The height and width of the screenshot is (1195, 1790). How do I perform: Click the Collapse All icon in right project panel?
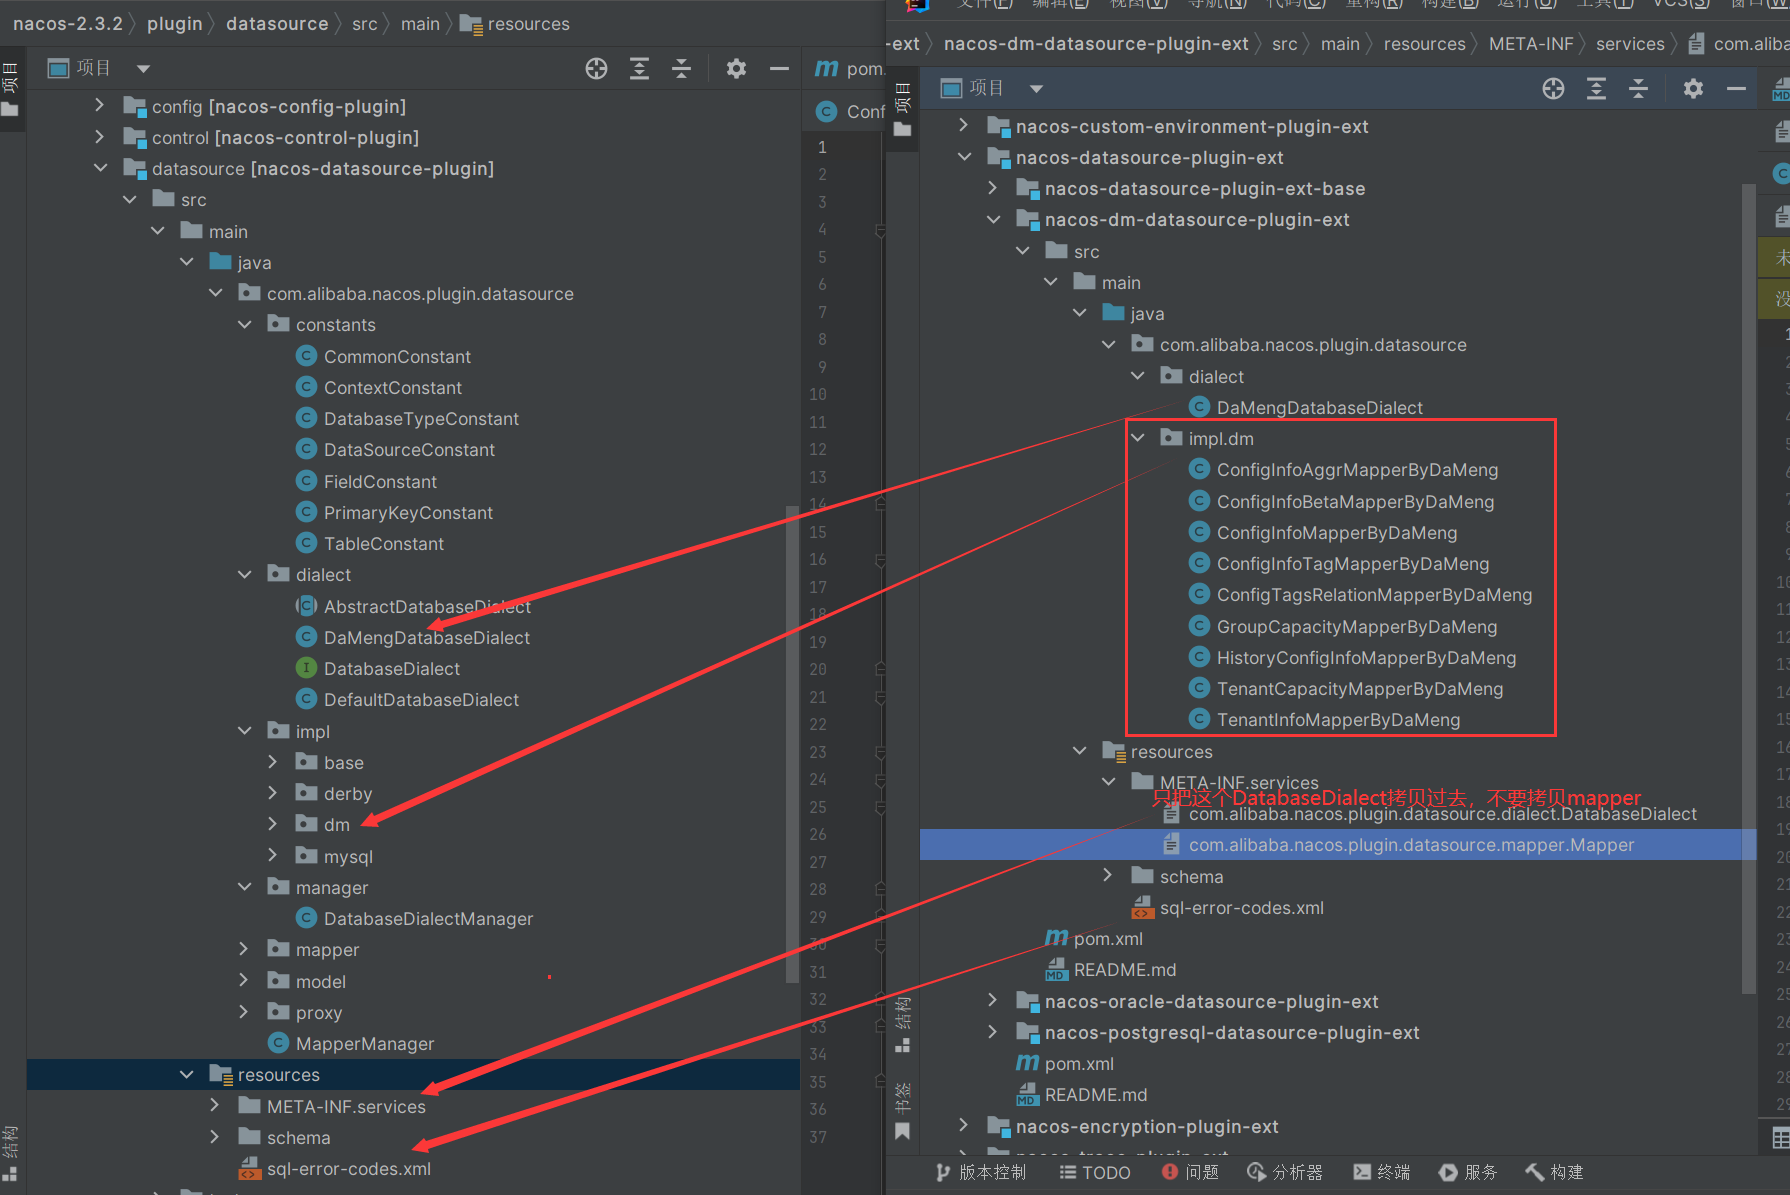(x=1638, y=88)
